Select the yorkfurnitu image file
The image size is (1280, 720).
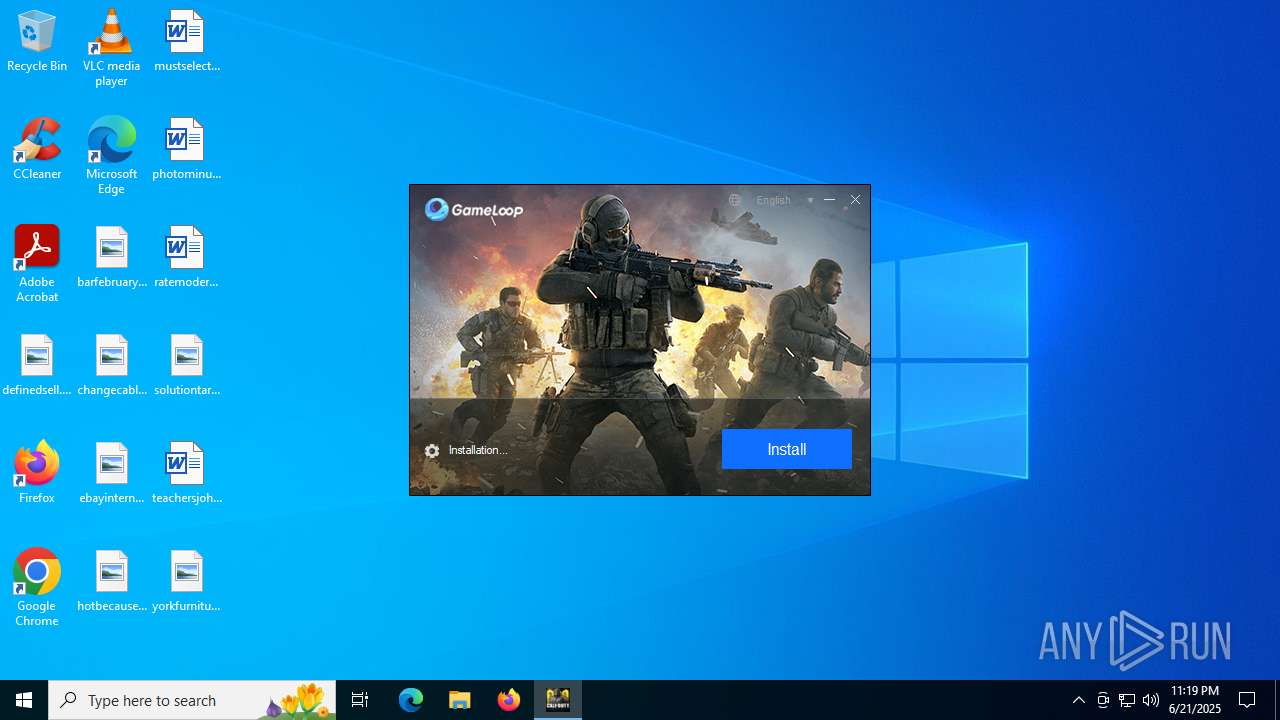(x=186, y=581)
